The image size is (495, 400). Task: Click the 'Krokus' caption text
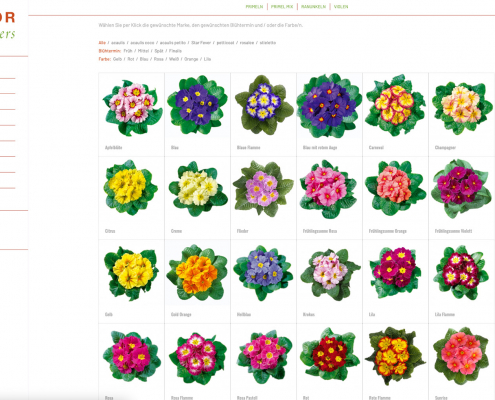click(309, 314)
